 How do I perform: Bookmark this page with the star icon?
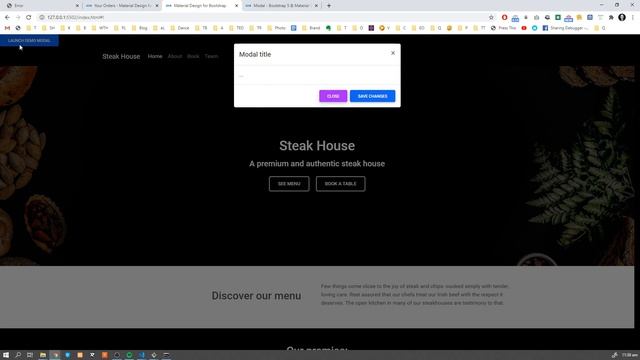(491, 17)
